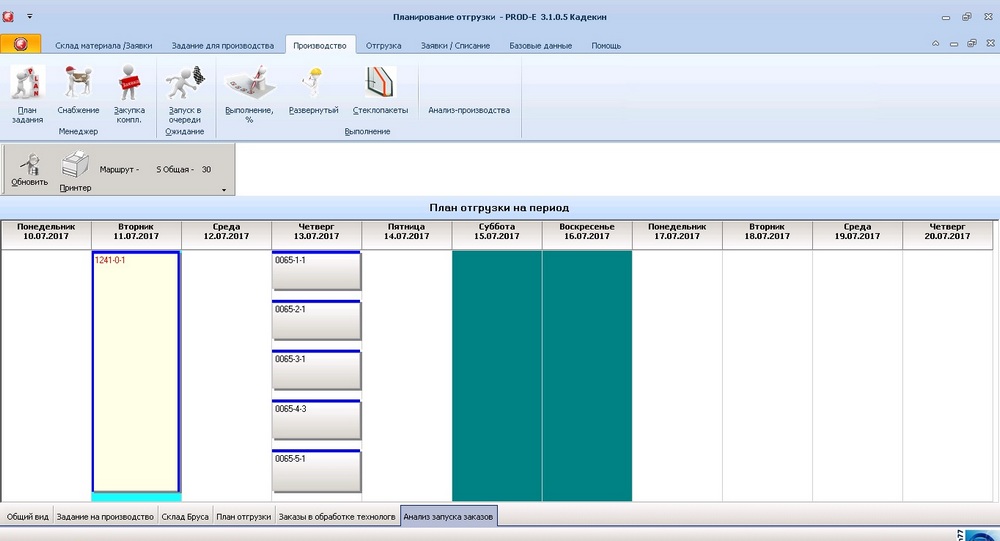Expand the toolbar options arrow below Принтер

224,189
